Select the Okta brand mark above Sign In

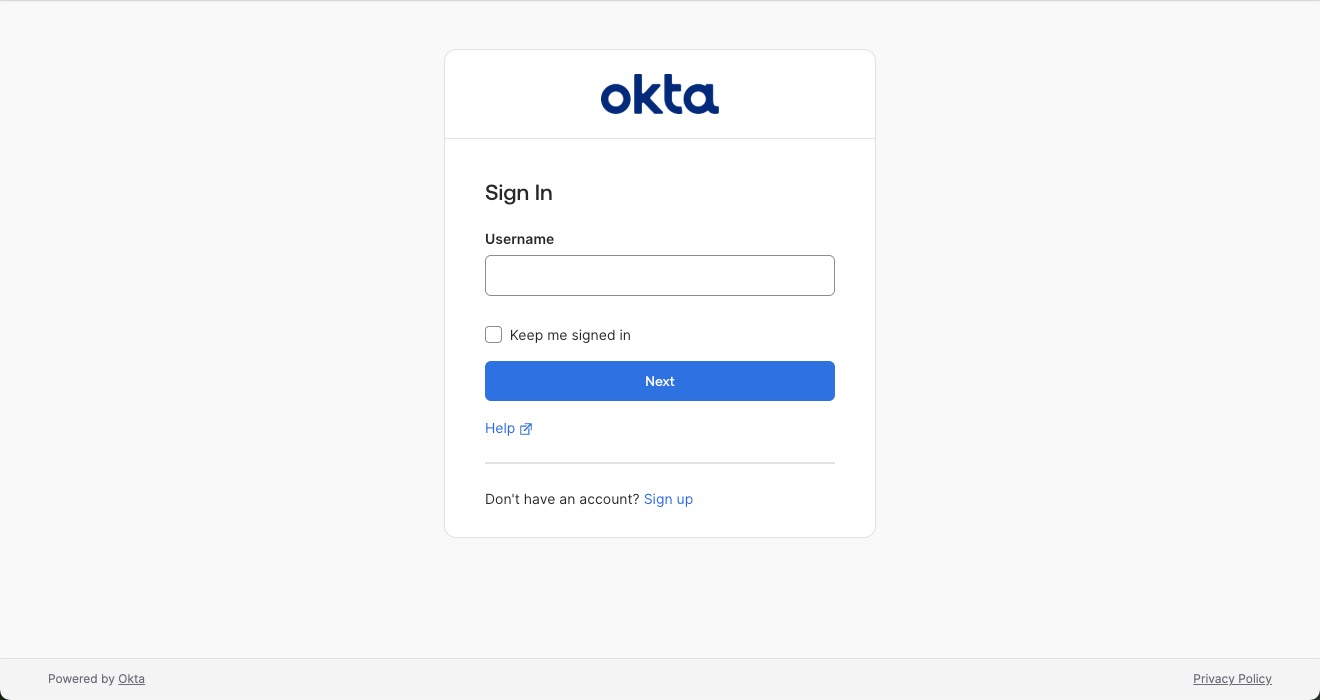coord(659,93)
